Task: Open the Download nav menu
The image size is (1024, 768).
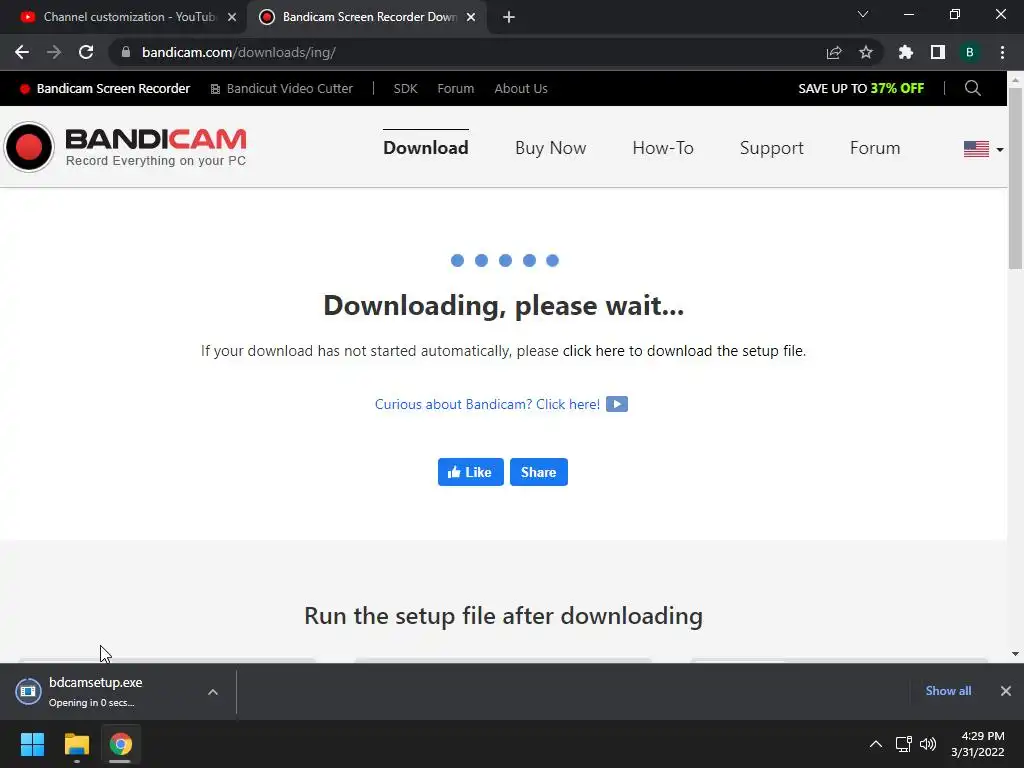Action: click(426, 148)
